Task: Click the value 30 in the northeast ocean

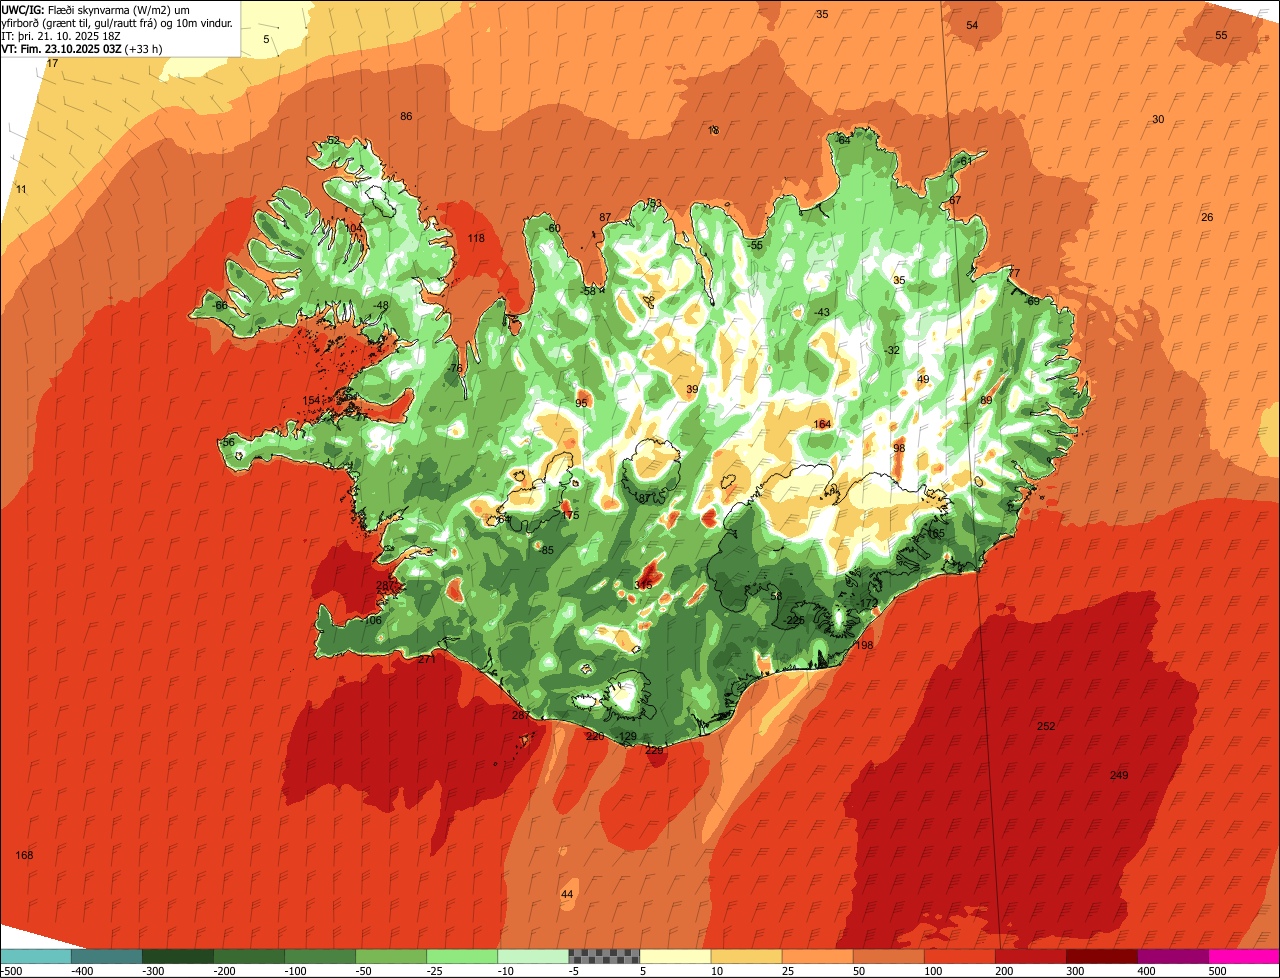Action: point(1158,119)
